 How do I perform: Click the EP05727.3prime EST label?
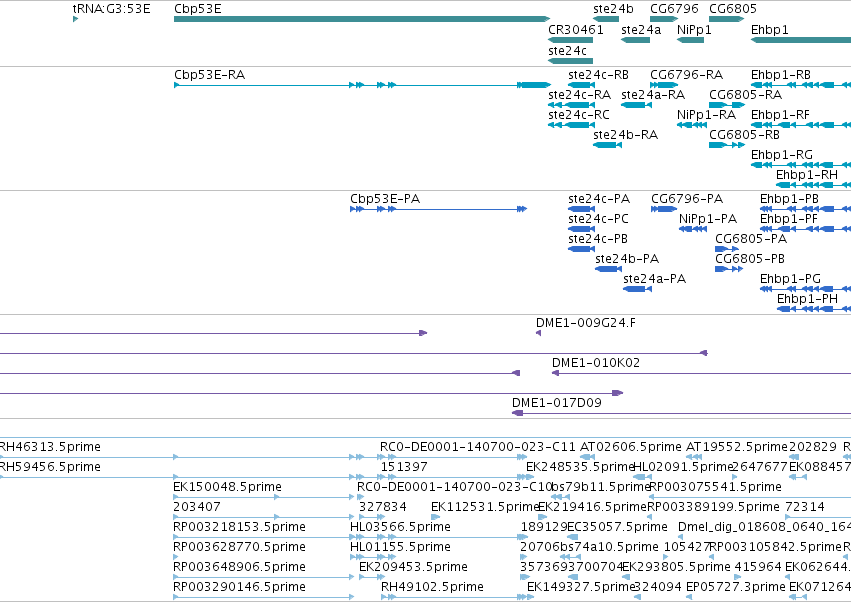coord(736,587)
